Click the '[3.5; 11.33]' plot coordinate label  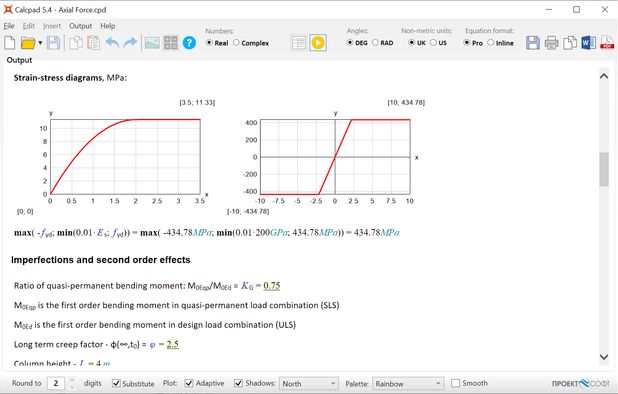click(197, 102)
